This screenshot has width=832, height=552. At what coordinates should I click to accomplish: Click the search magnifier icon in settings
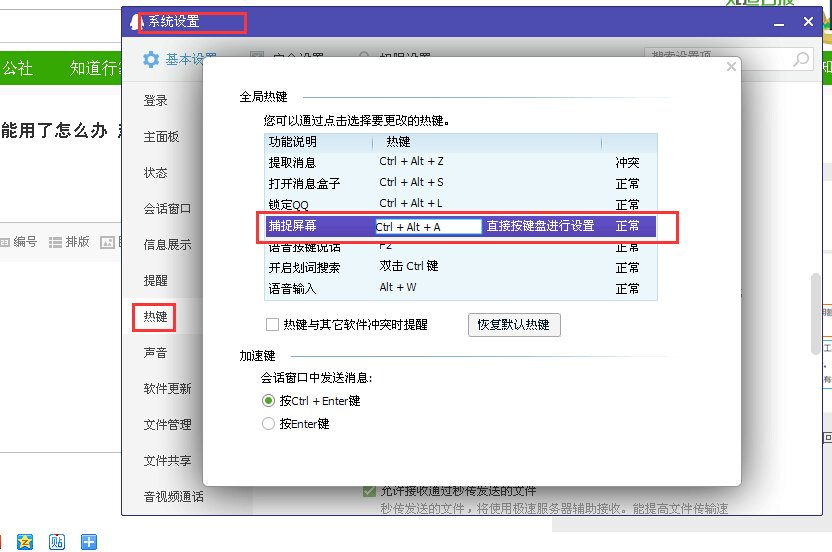tap(801, 59)
